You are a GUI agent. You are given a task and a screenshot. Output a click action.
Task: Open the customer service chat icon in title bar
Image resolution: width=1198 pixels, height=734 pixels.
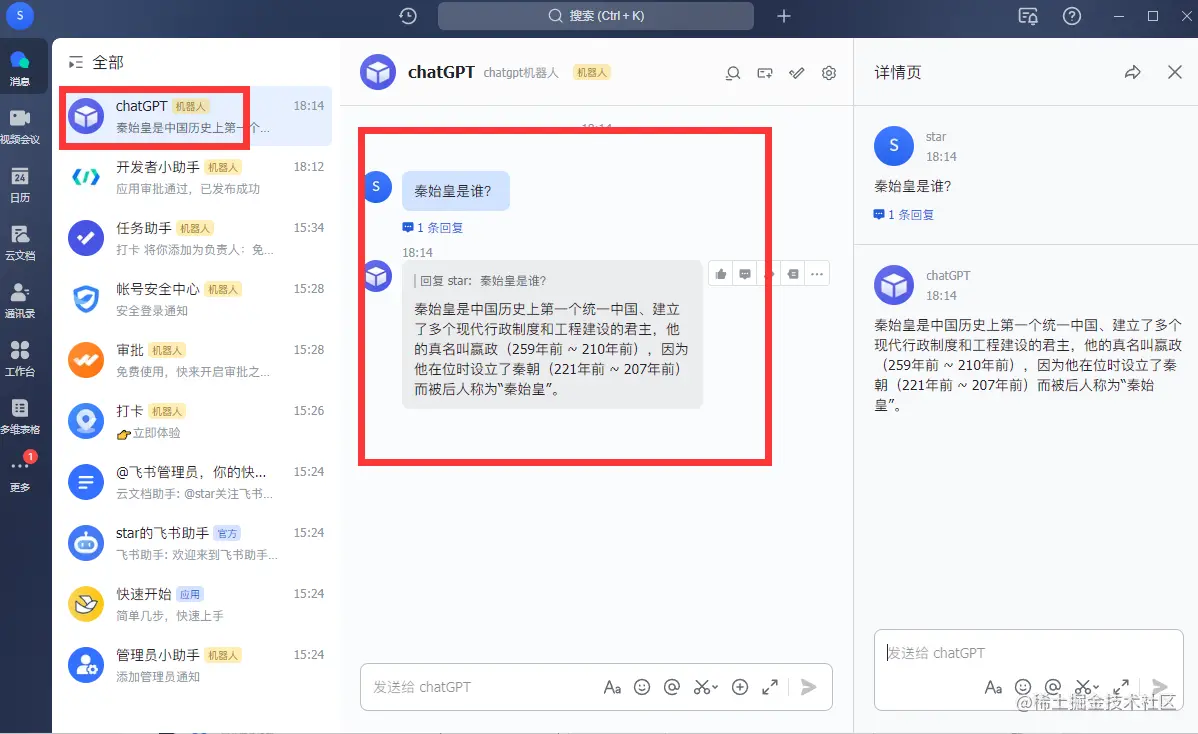click(1028, 16)
